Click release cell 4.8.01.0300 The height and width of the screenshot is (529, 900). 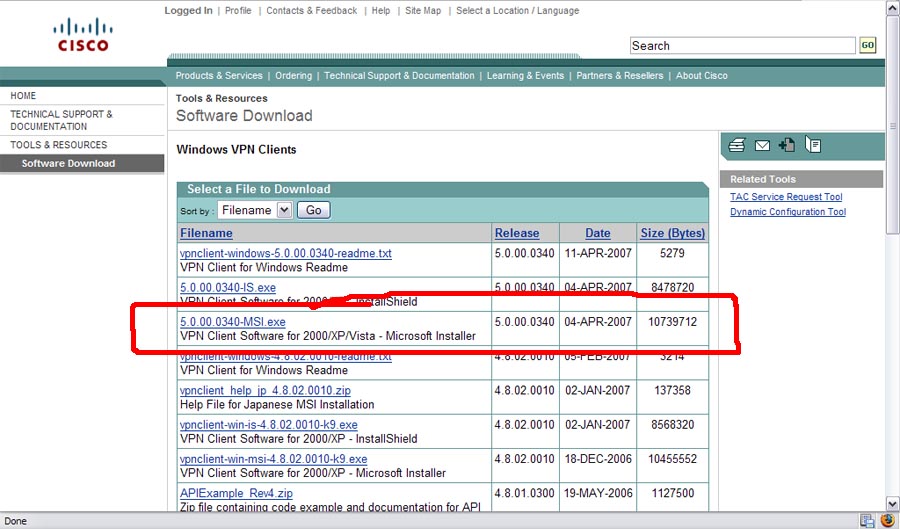[525, 493]
